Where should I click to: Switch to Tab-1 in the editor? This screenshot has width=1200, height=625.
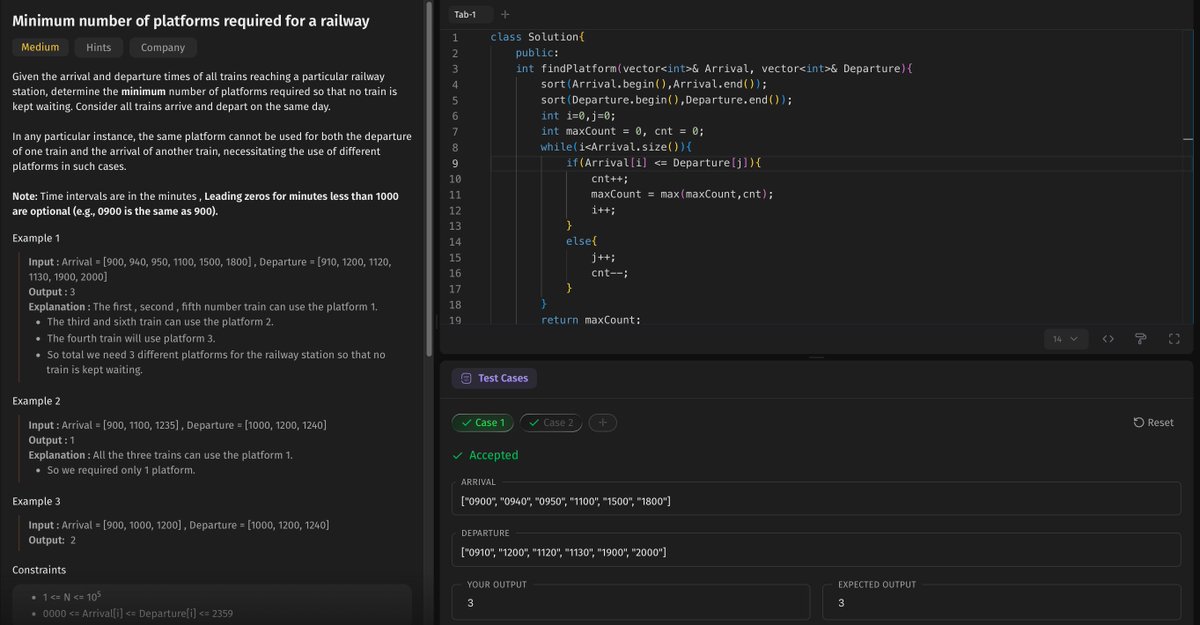(465, 14)
